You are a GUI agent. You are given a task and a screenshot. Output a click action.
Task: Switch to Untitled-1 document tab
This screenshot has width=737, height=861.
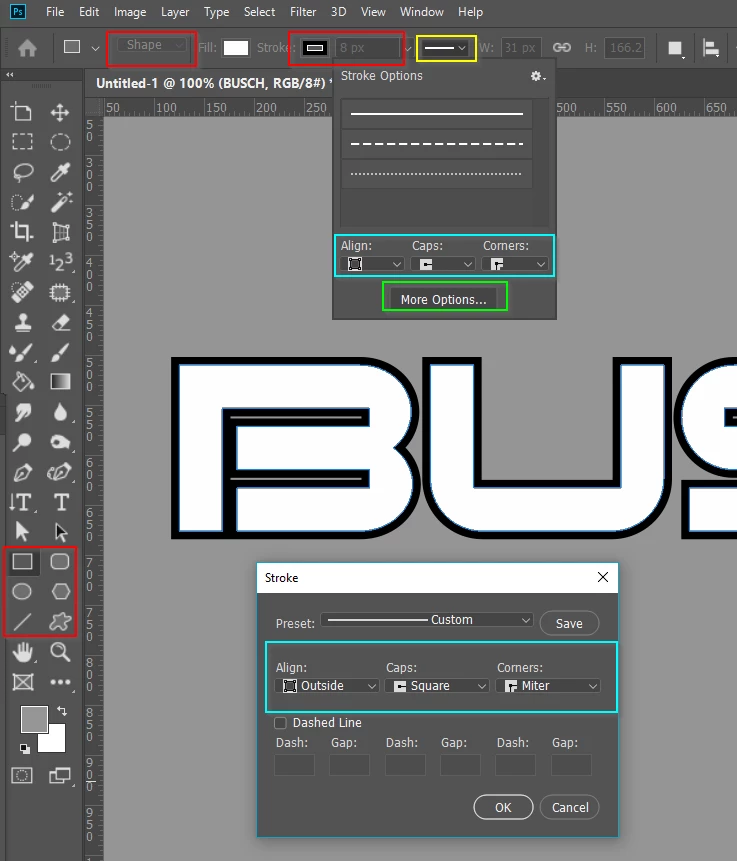tap(213, 83)
